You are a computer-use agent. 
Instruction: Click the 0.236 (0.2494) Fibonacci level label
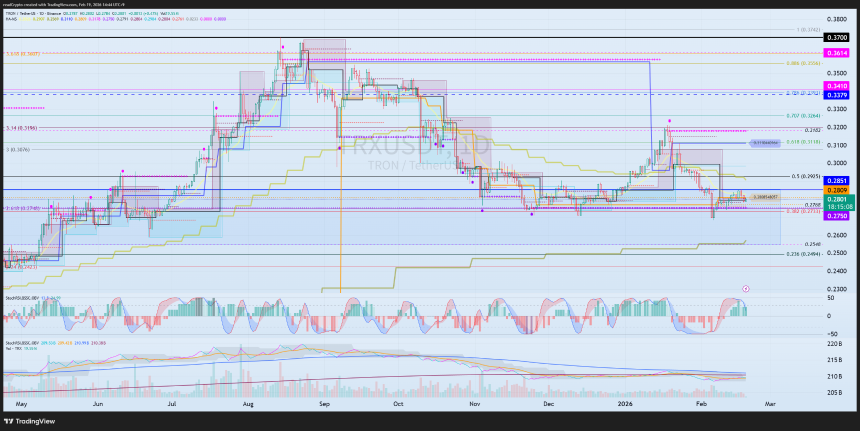coord(804,254)
